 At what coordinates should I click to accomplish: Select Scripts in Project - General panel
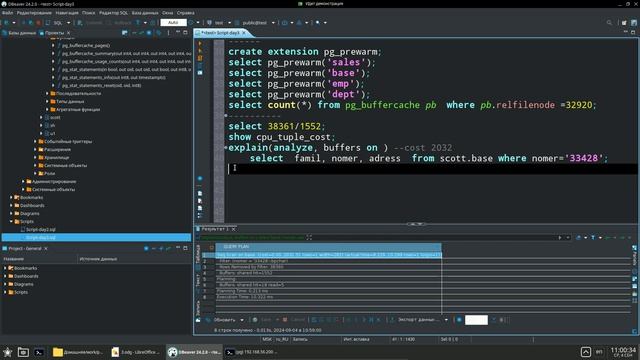pos(21,292)
